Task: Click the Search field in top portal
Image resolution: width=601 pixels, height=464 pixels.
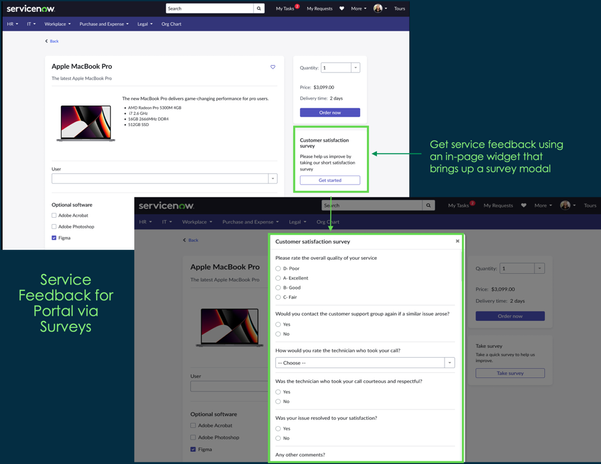Action: (210, 8)
